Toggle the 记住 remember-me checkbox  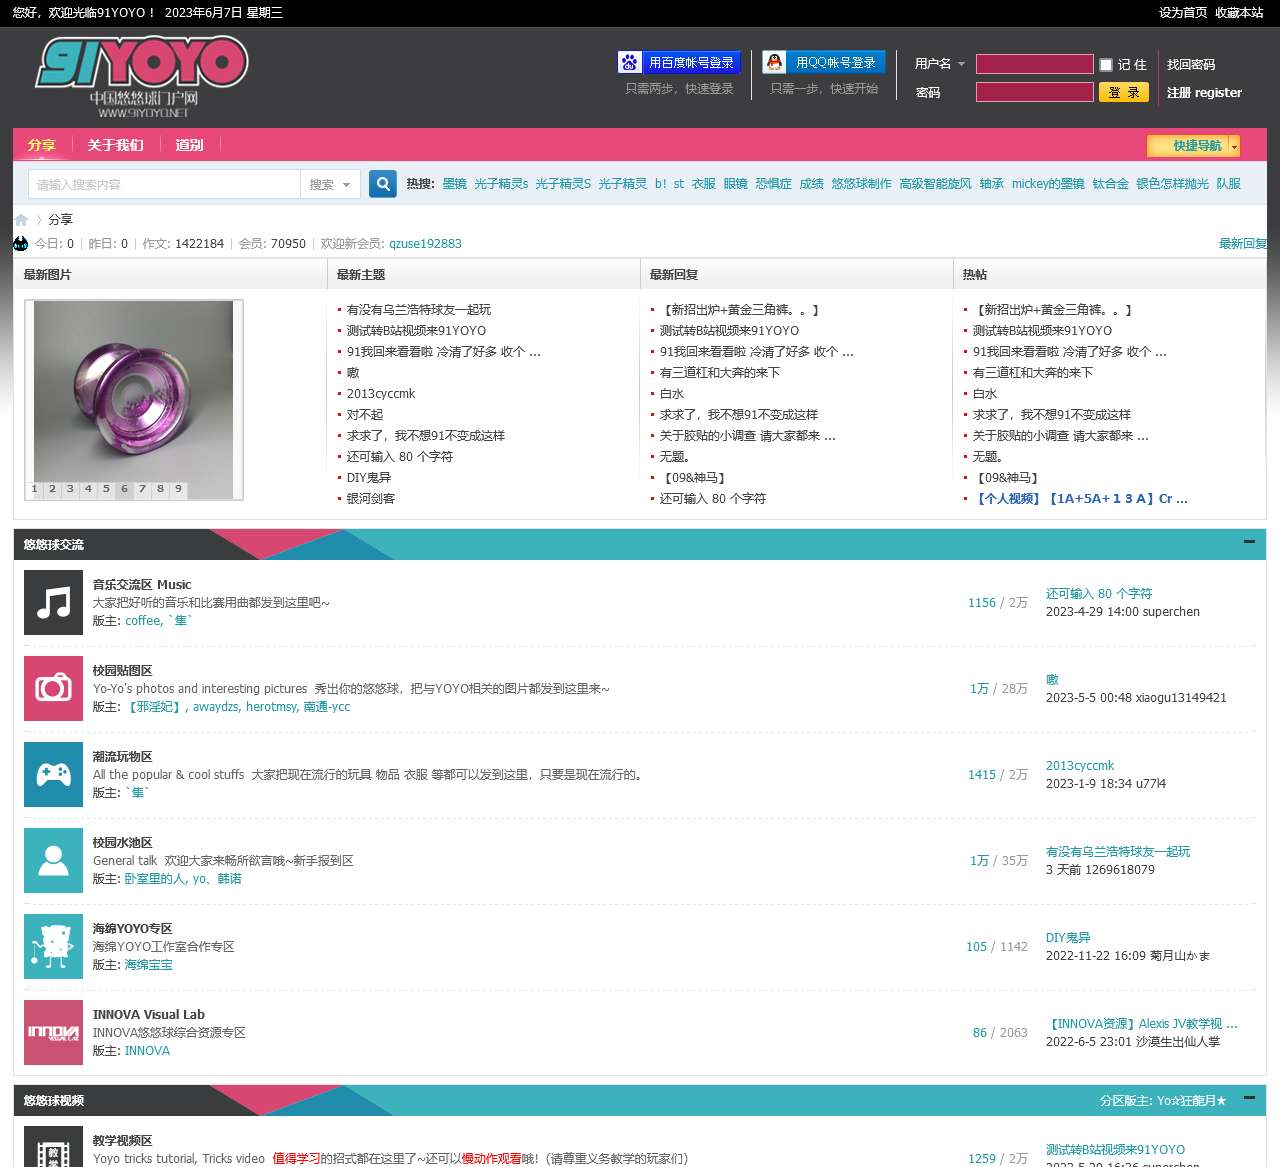click(1106, 64)
